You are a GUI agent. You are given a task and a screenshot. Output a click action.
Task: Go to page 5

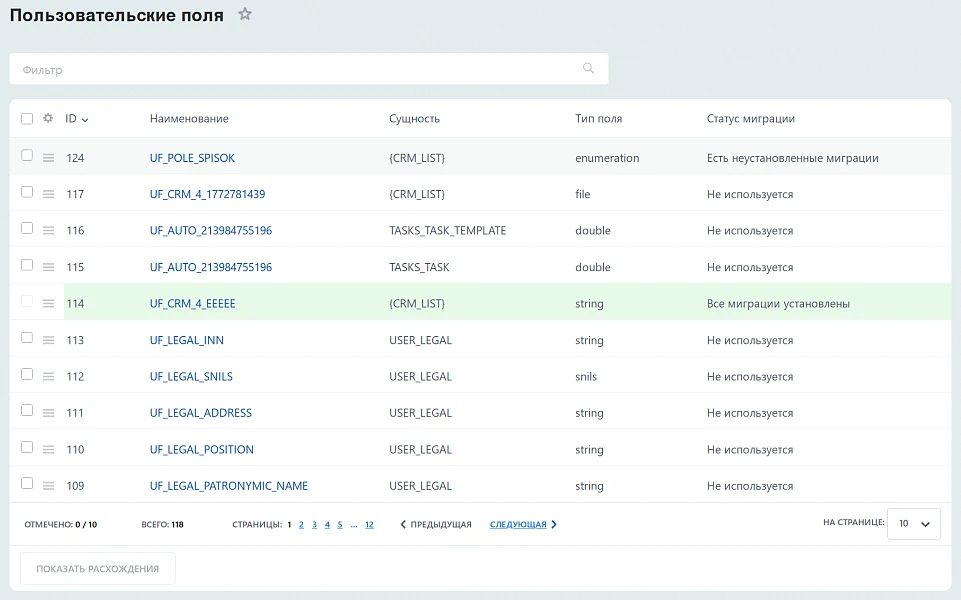pyautogui.click(x=340, y=525)
